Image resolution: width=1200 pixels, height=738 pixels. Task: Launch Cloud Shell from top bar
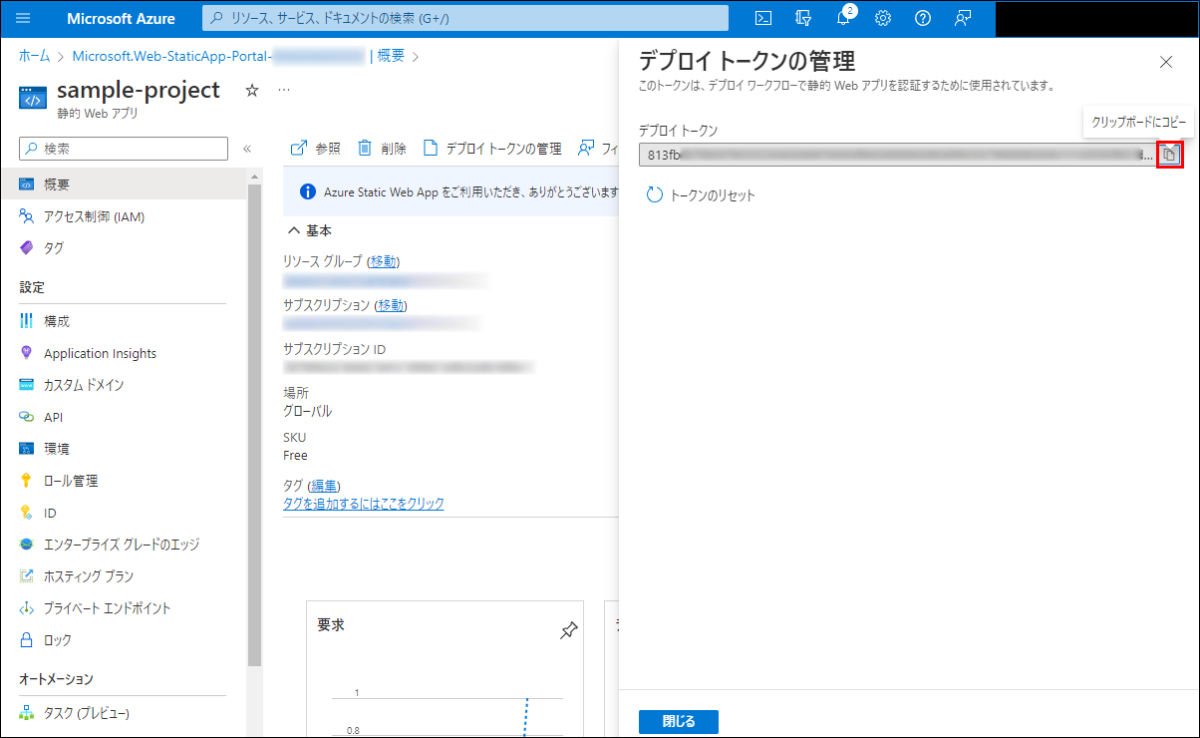coord(763,18)
